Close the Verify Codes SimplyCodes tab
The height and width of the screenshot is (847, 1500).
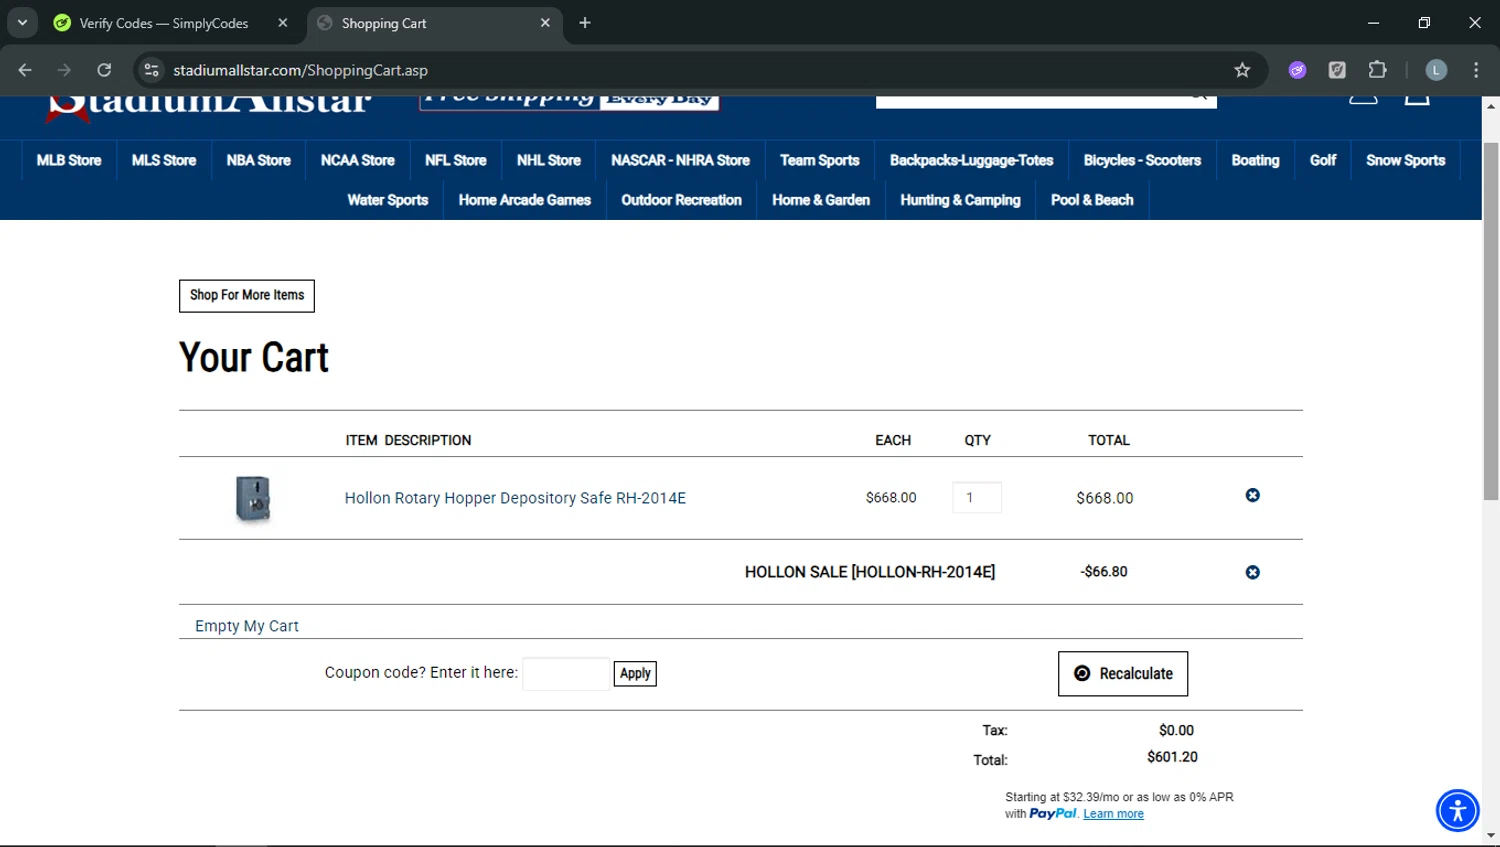click(x=283, y=23)
